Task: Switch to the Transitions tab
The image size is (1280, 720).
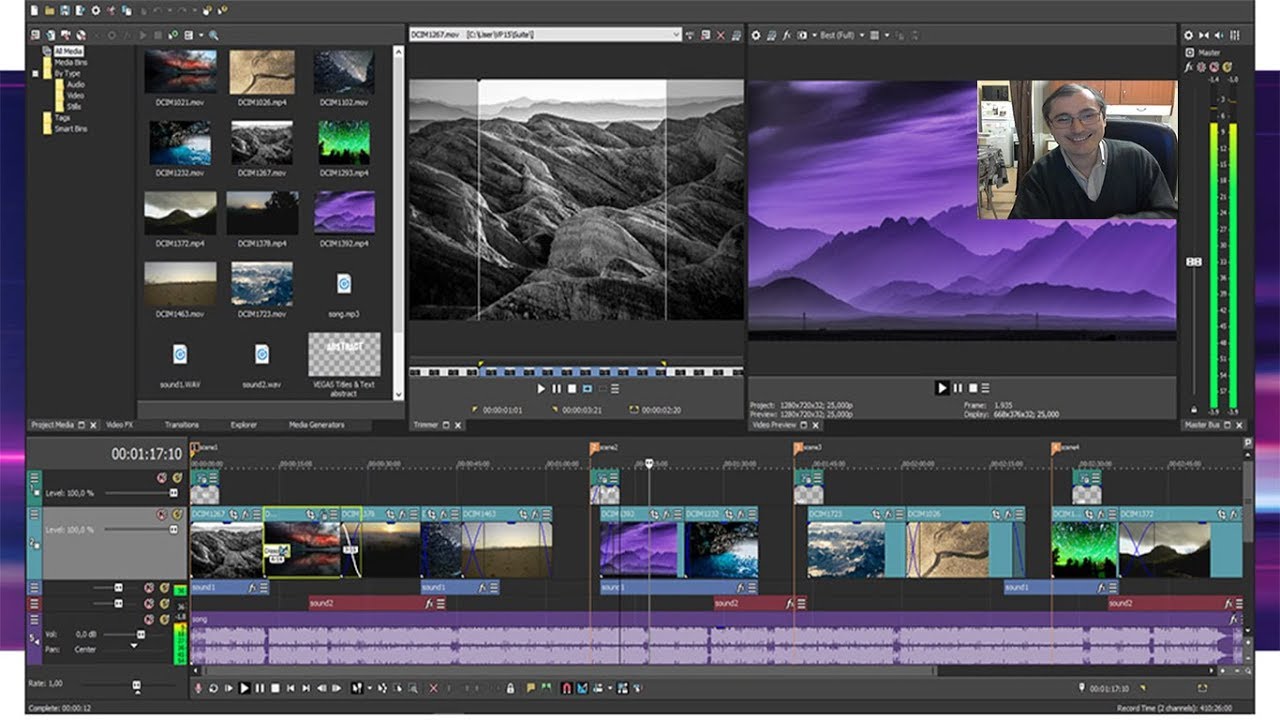Action: click(181, 425)
